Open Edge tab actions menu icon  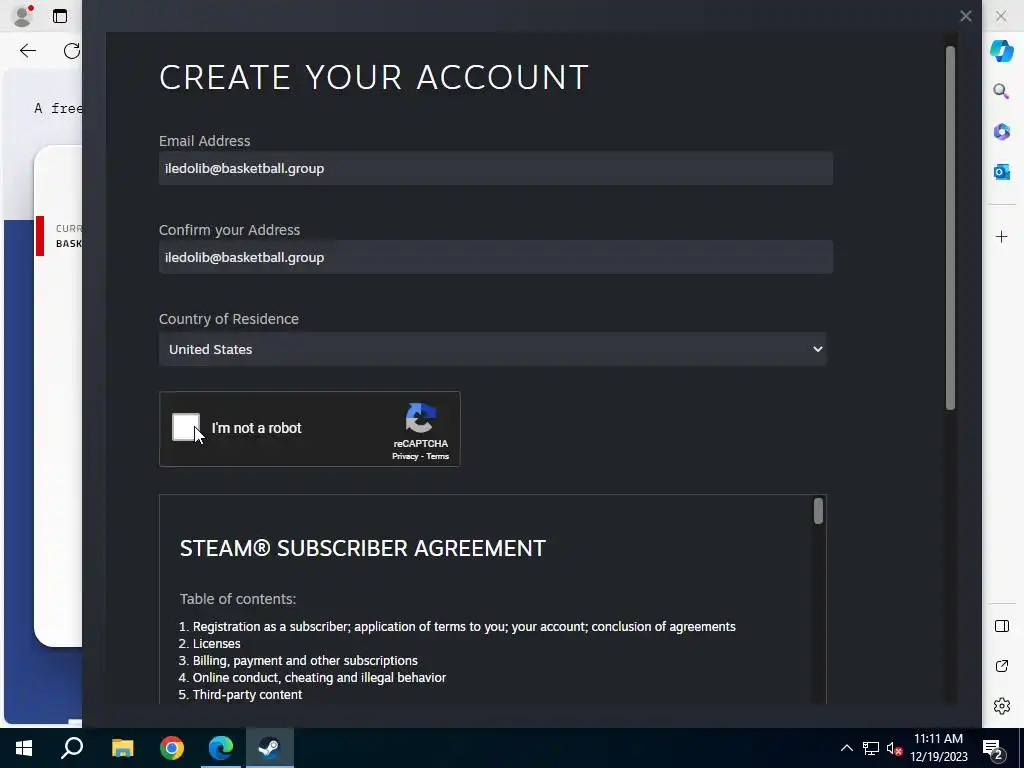(60, 16)
